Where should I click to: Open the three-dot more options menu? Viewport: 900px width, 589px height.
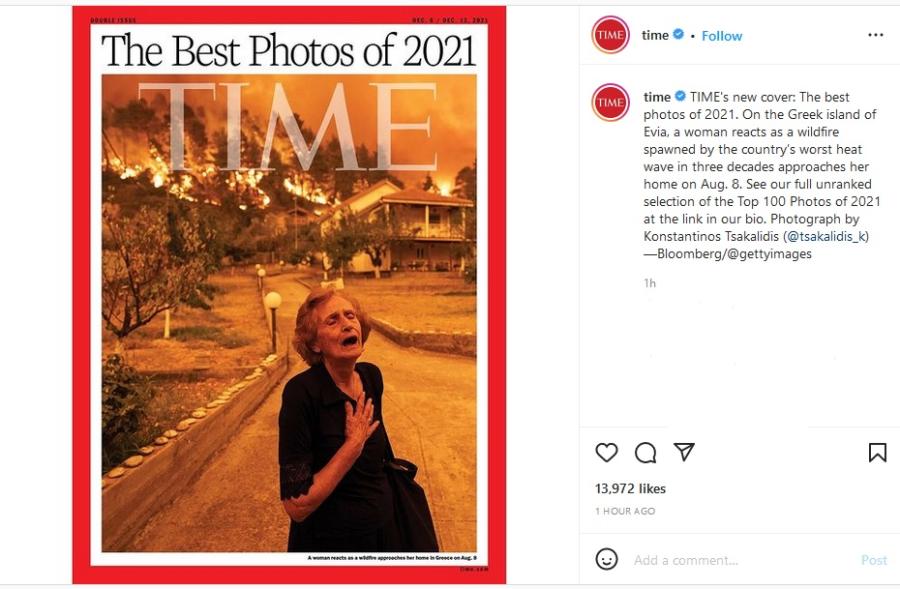click(x=875, y=35)
